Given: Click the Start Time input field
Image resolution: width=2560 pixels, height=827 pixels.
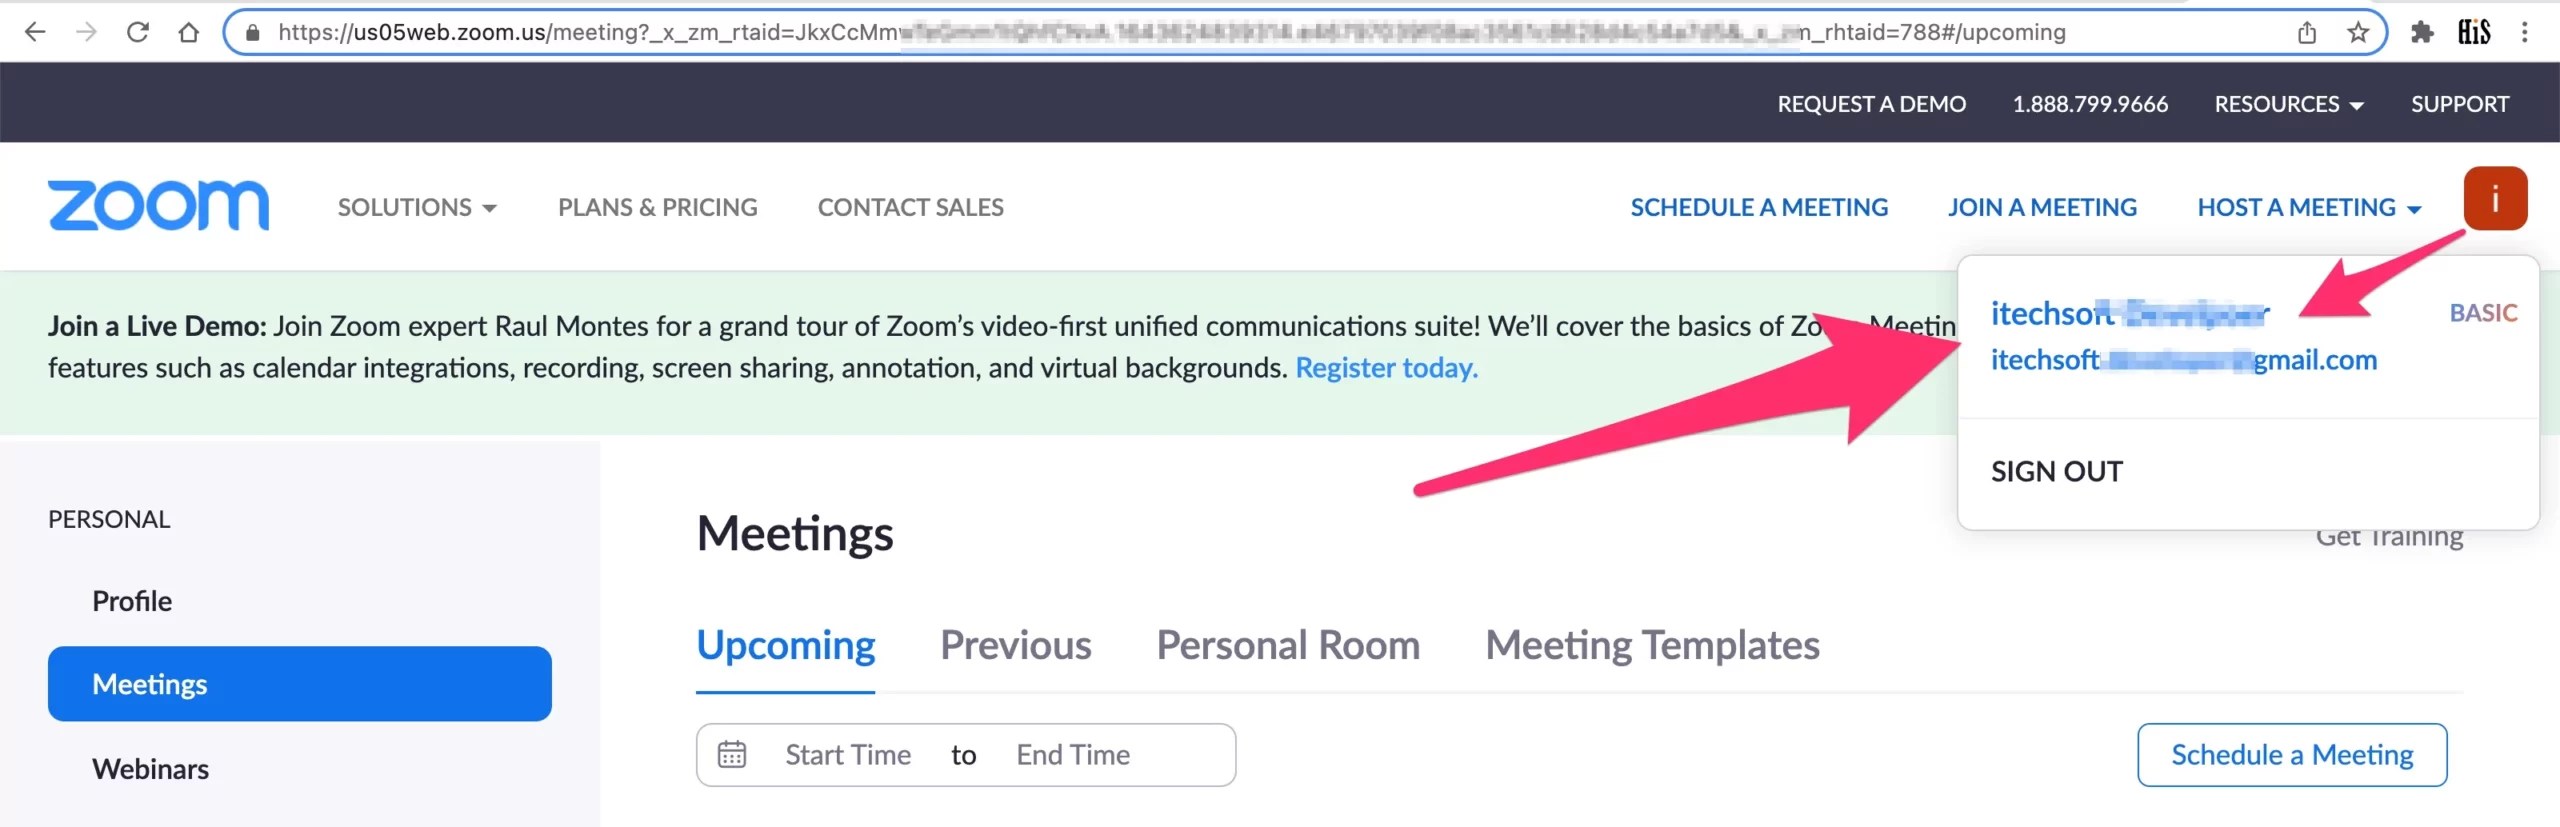Looking at the screenshot, I should [848, 755].
